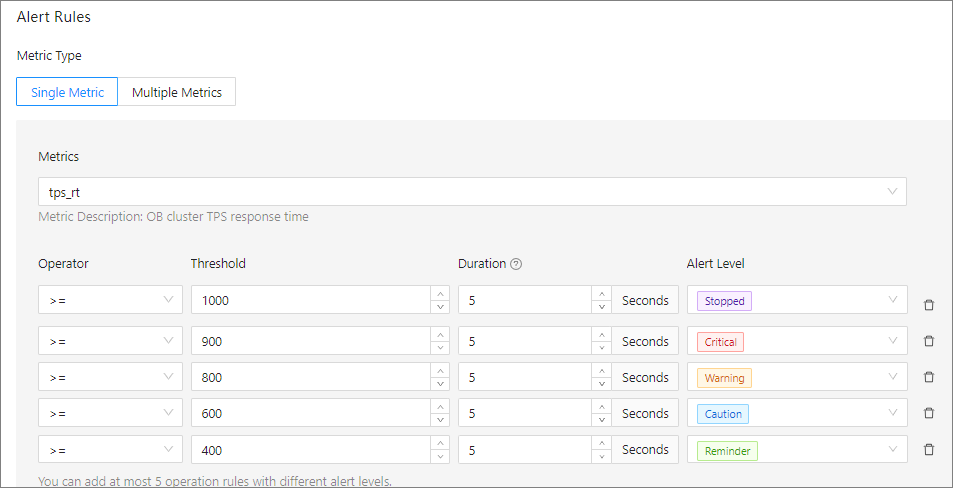Increase the 1000 threshold with up arrow
This screenshot has width=953, height=488.
pos(440,293)
